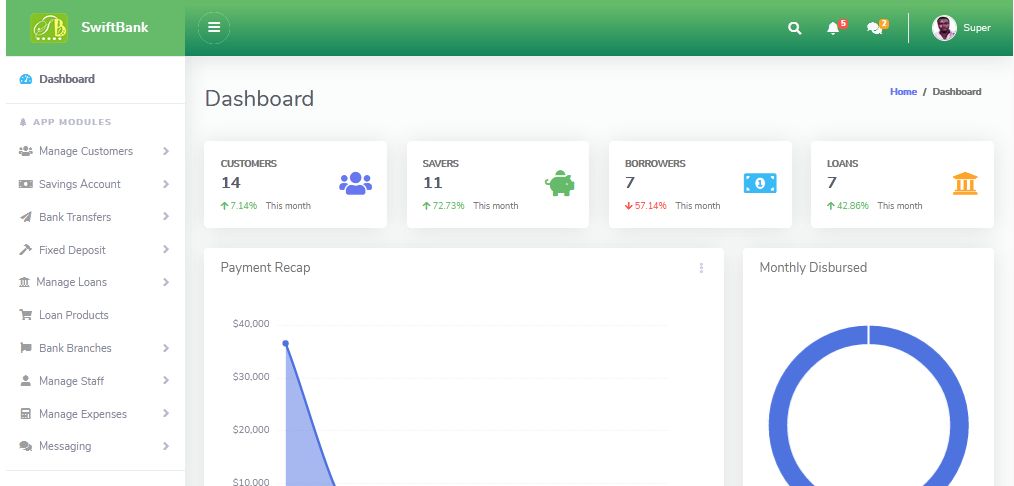This screenshot has height=486, width=1014.
Task: Click the Loan Products cart icon
Action: (x=25, y=315)
